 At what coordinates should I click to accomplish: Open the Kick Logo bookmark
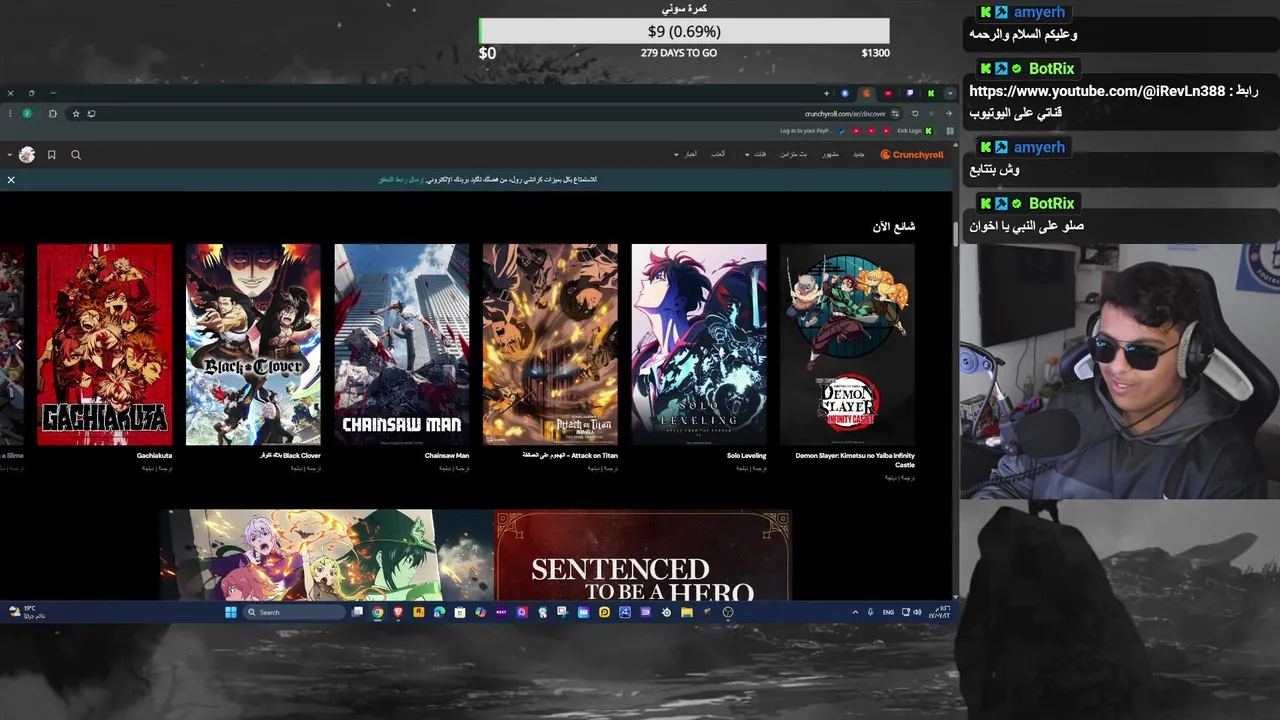(x=915, y=131)
